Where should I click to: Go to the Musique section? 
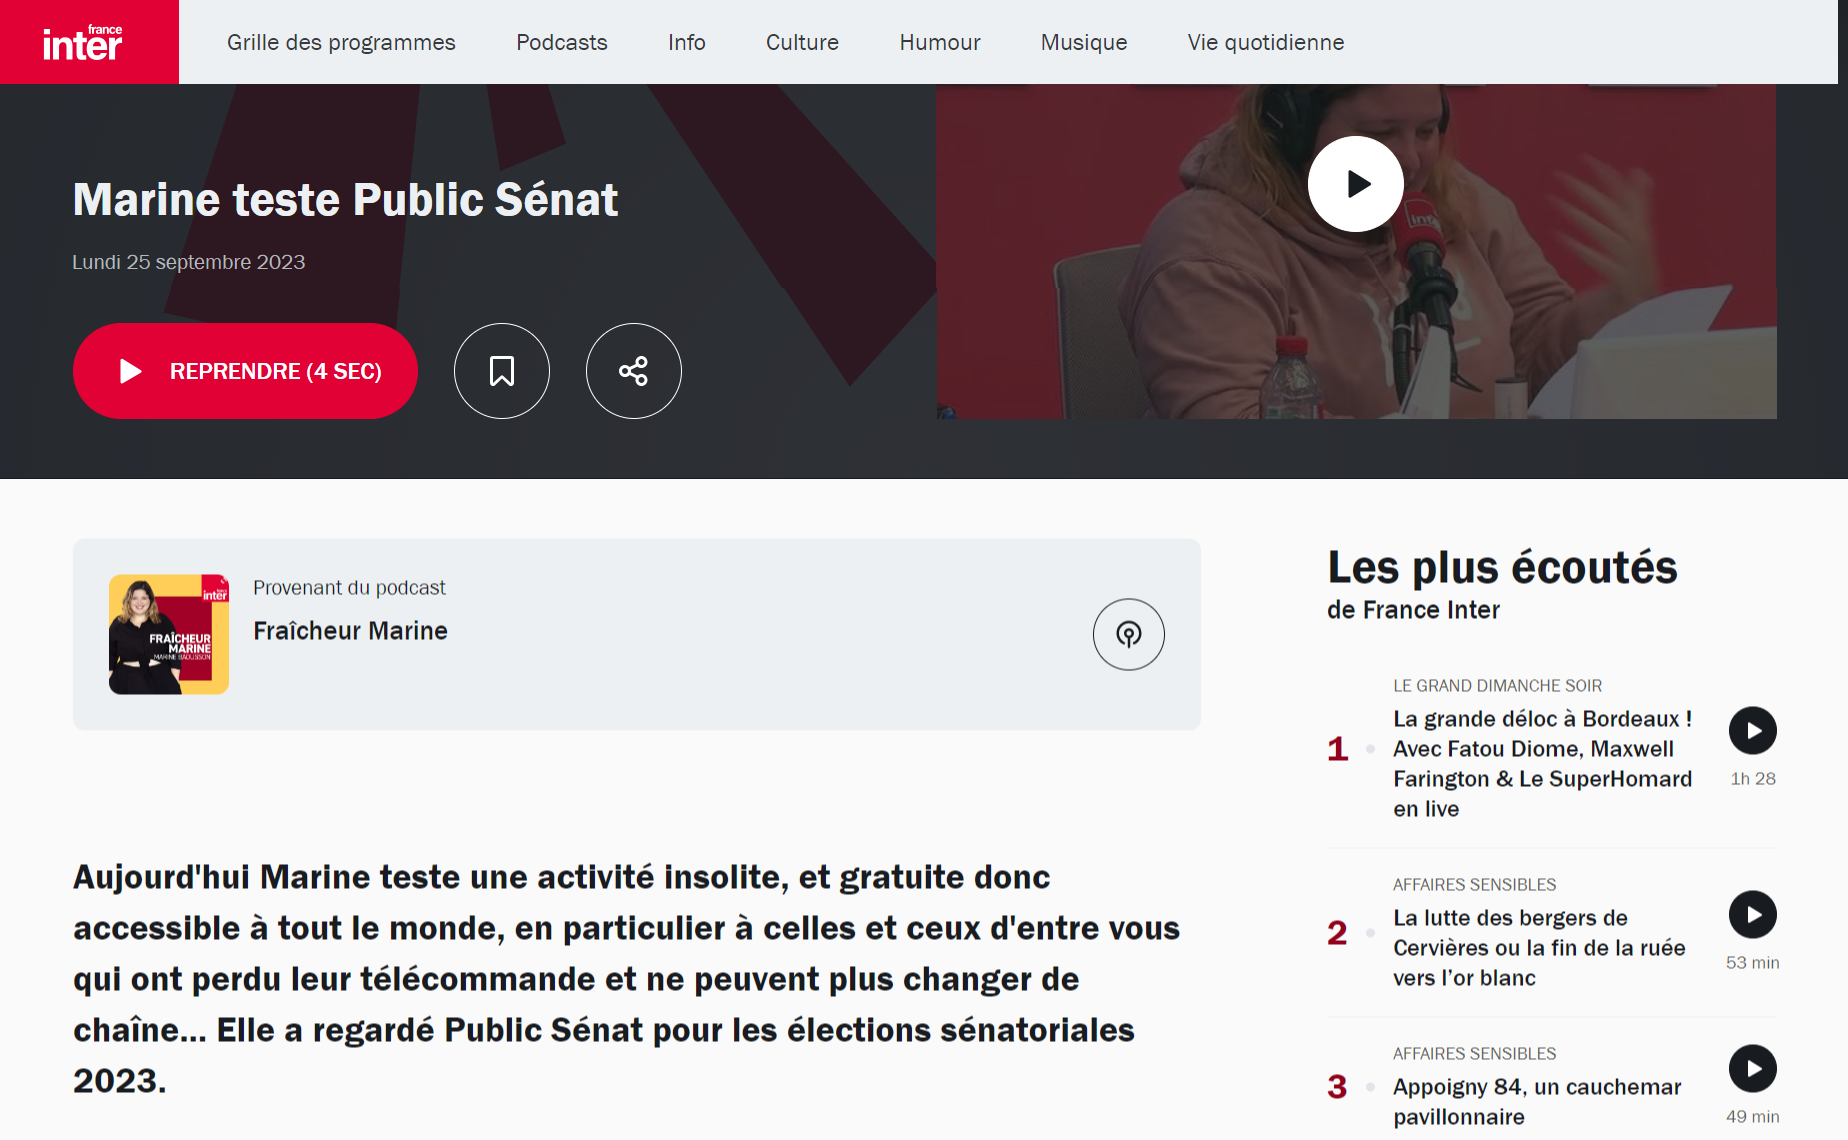1084,42
